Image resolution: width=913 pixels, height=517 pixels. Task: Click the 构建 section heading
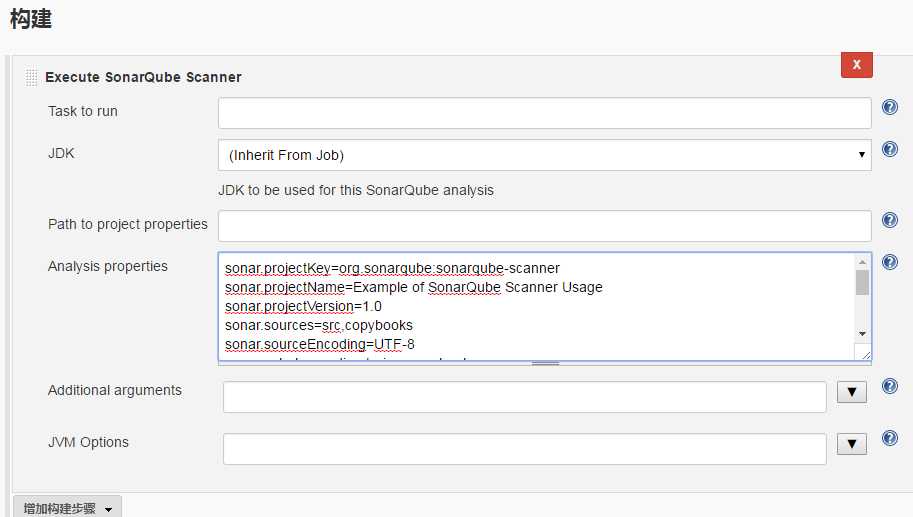click(31, 19)
